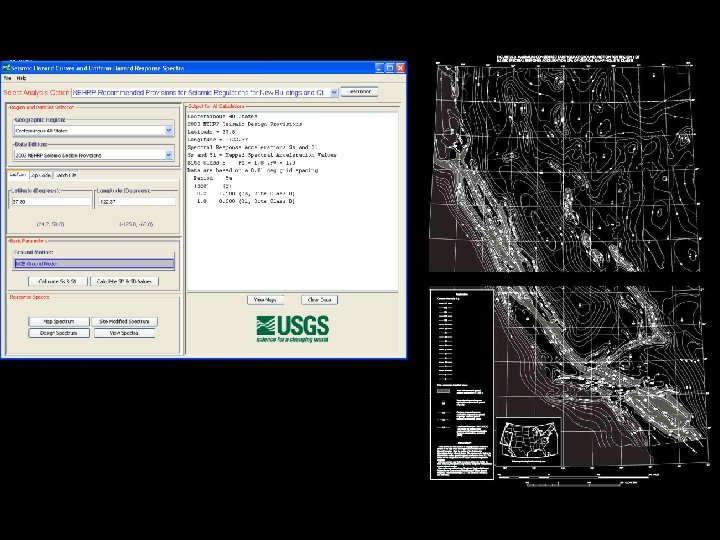Click the Latitude degrees input field
Image resolution: width=720 pixels, height=540 pixels.
(51, 202)
